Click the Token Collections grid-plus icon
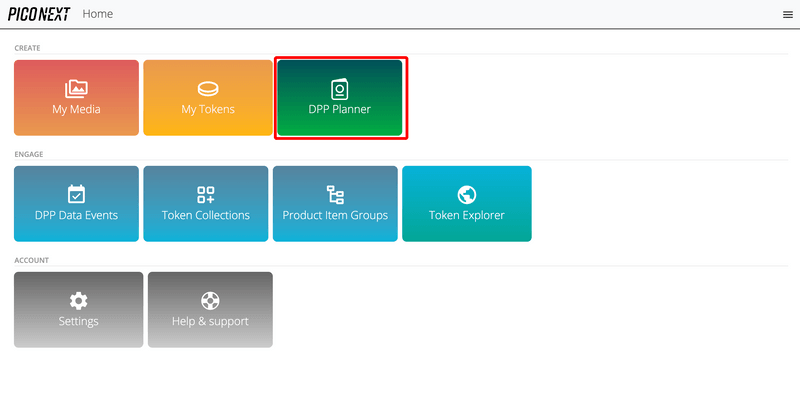800x417 pixels. (206, 195)
